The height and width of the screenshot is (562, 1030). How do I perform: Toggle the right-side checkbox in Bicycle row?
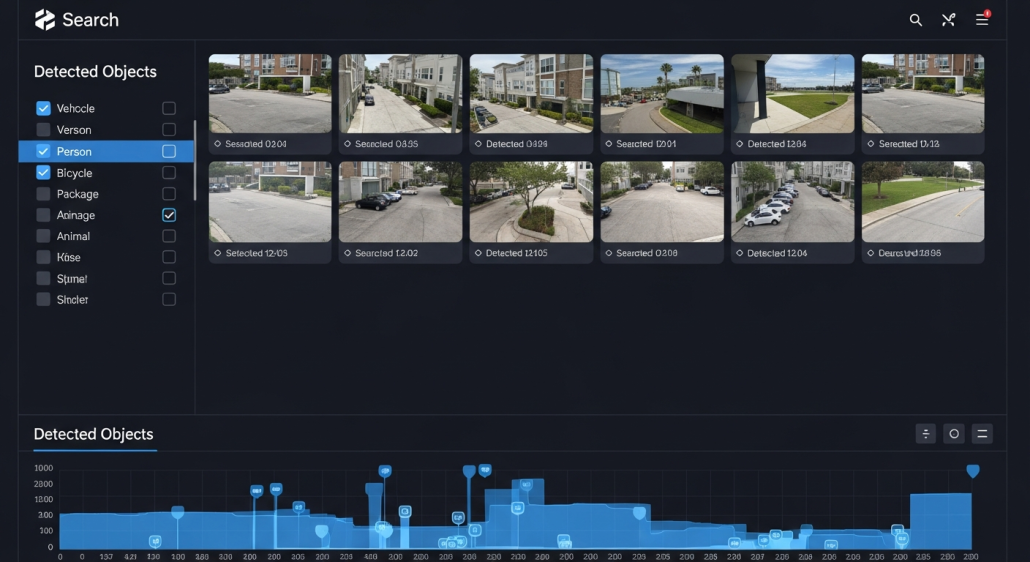coord(169,173)
